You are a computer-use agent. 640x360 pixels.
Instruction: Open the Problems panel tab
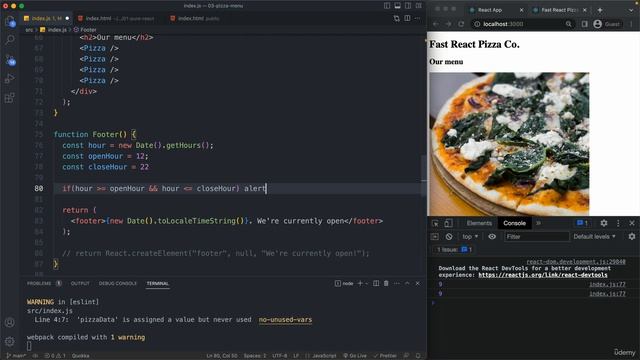pos(44,283)
